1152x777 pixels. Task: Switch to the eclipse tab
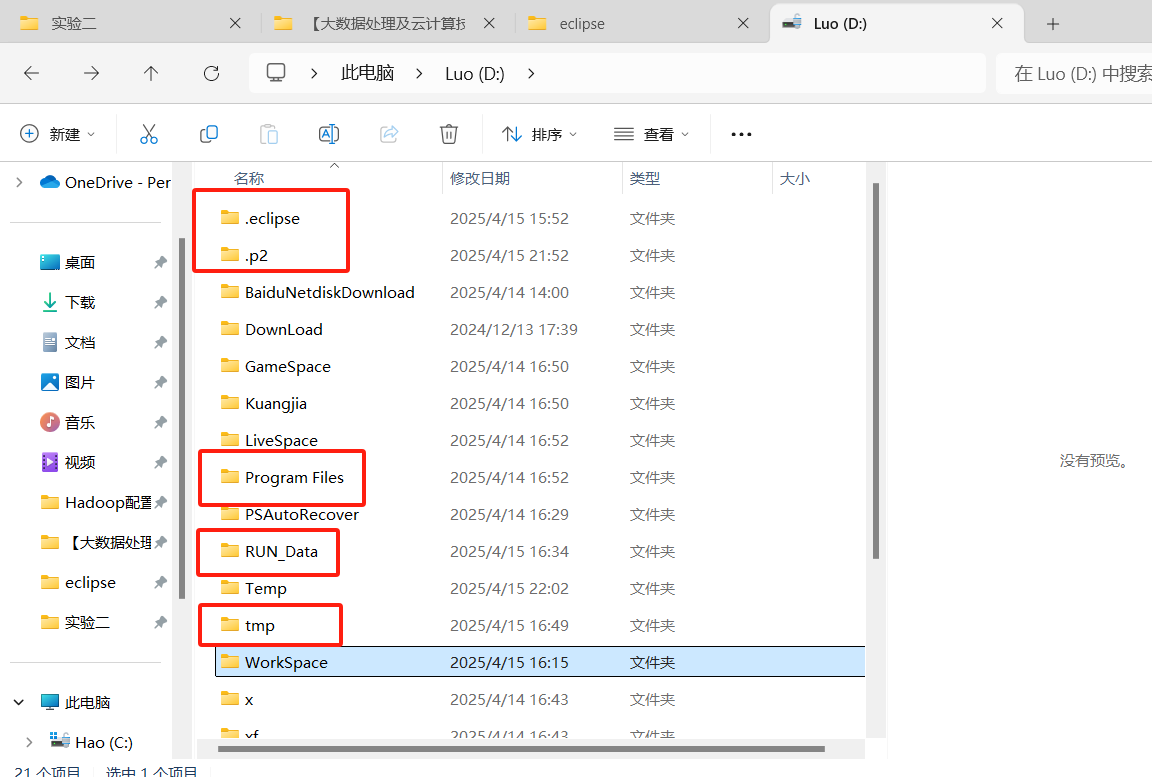(641, 24)
